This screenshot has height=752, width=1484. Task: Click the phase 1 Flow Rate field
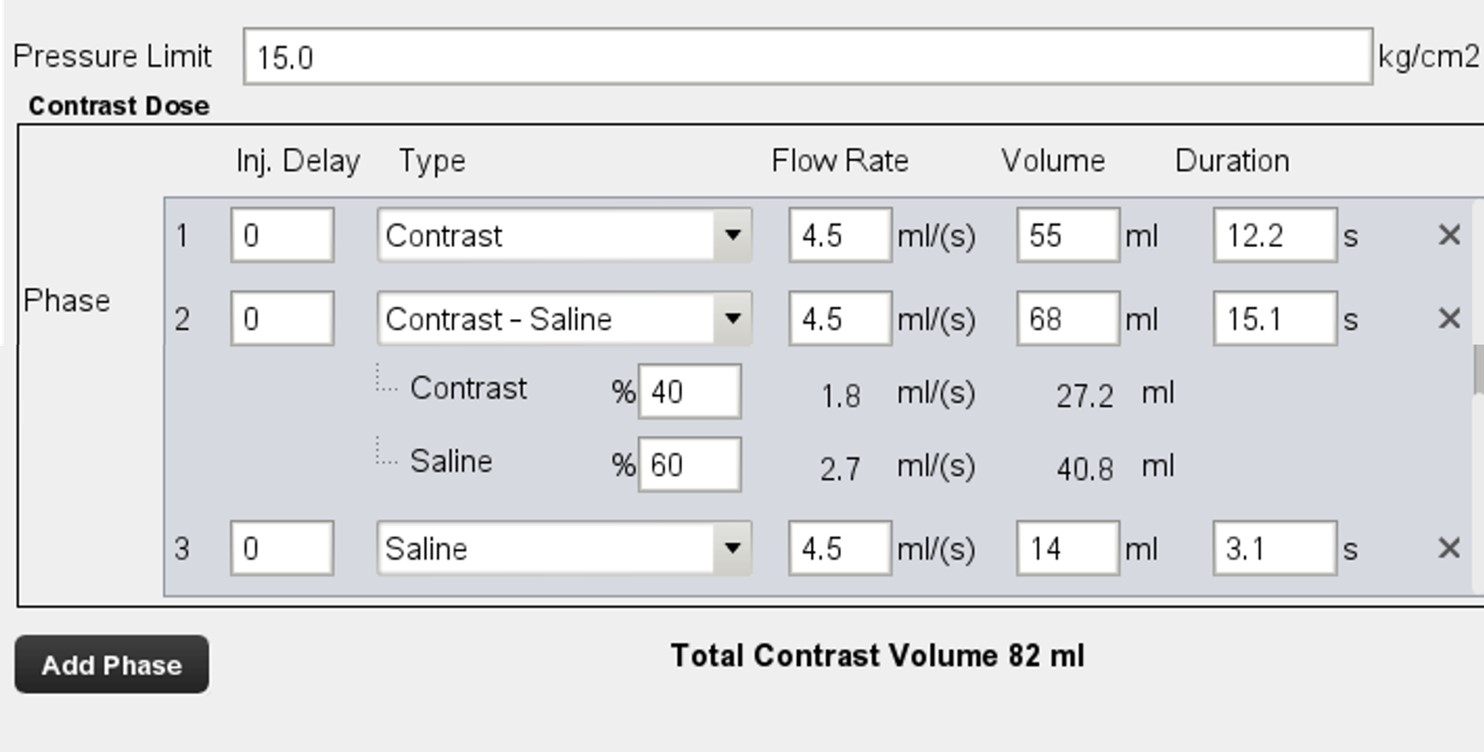tap(839, 236)
